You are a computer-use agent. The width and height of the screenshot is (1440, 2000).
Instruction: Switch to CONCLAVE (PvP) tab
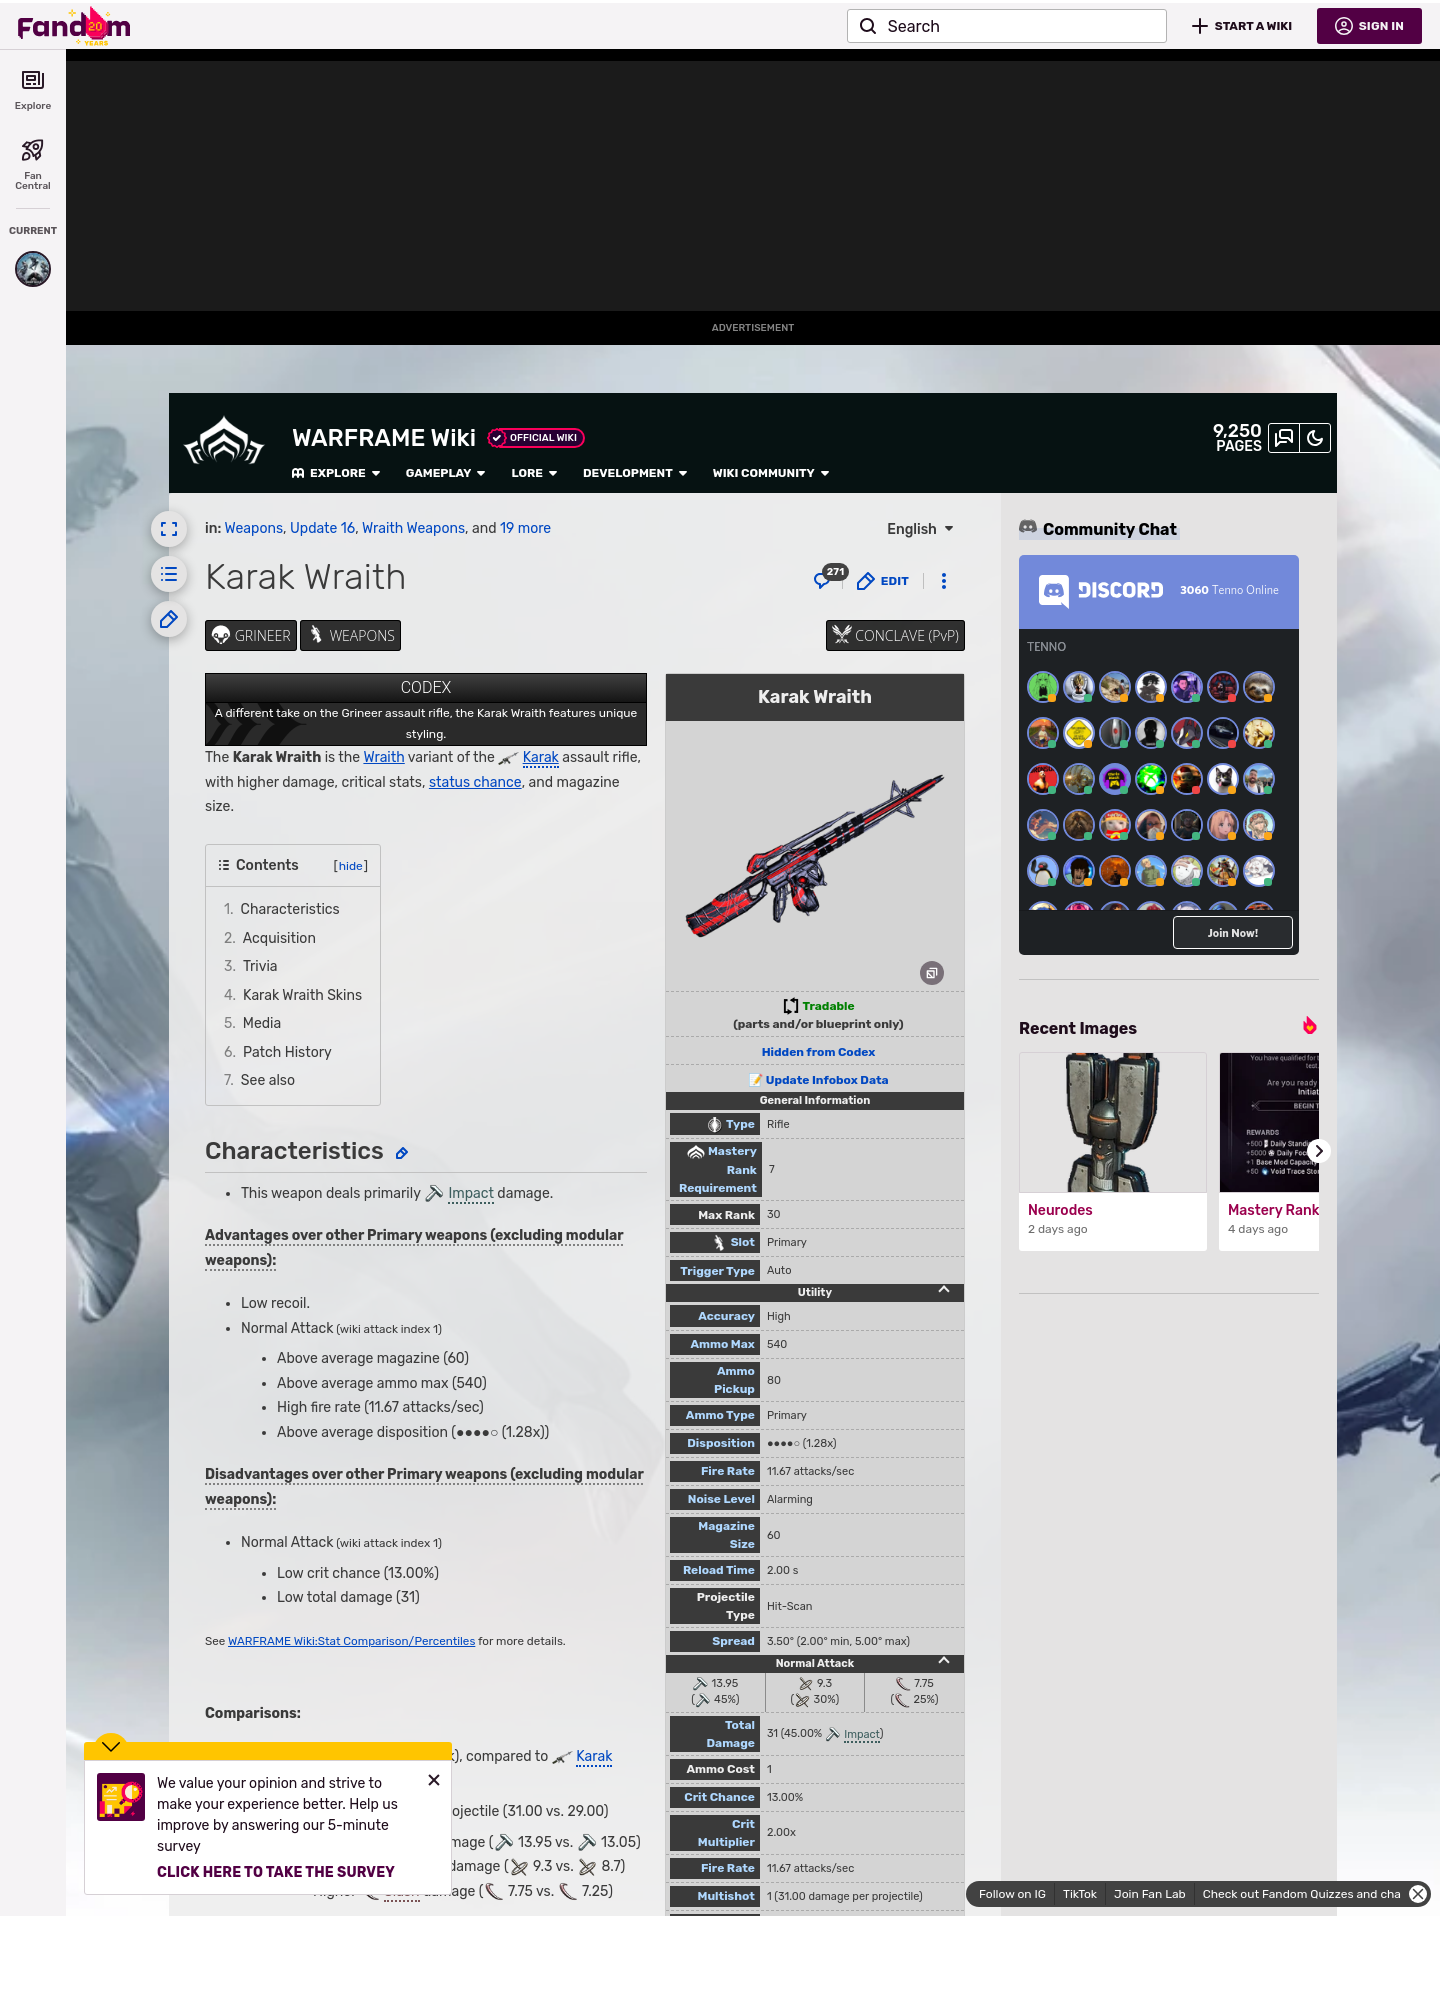pyautogui.click(x=895, y=636)
